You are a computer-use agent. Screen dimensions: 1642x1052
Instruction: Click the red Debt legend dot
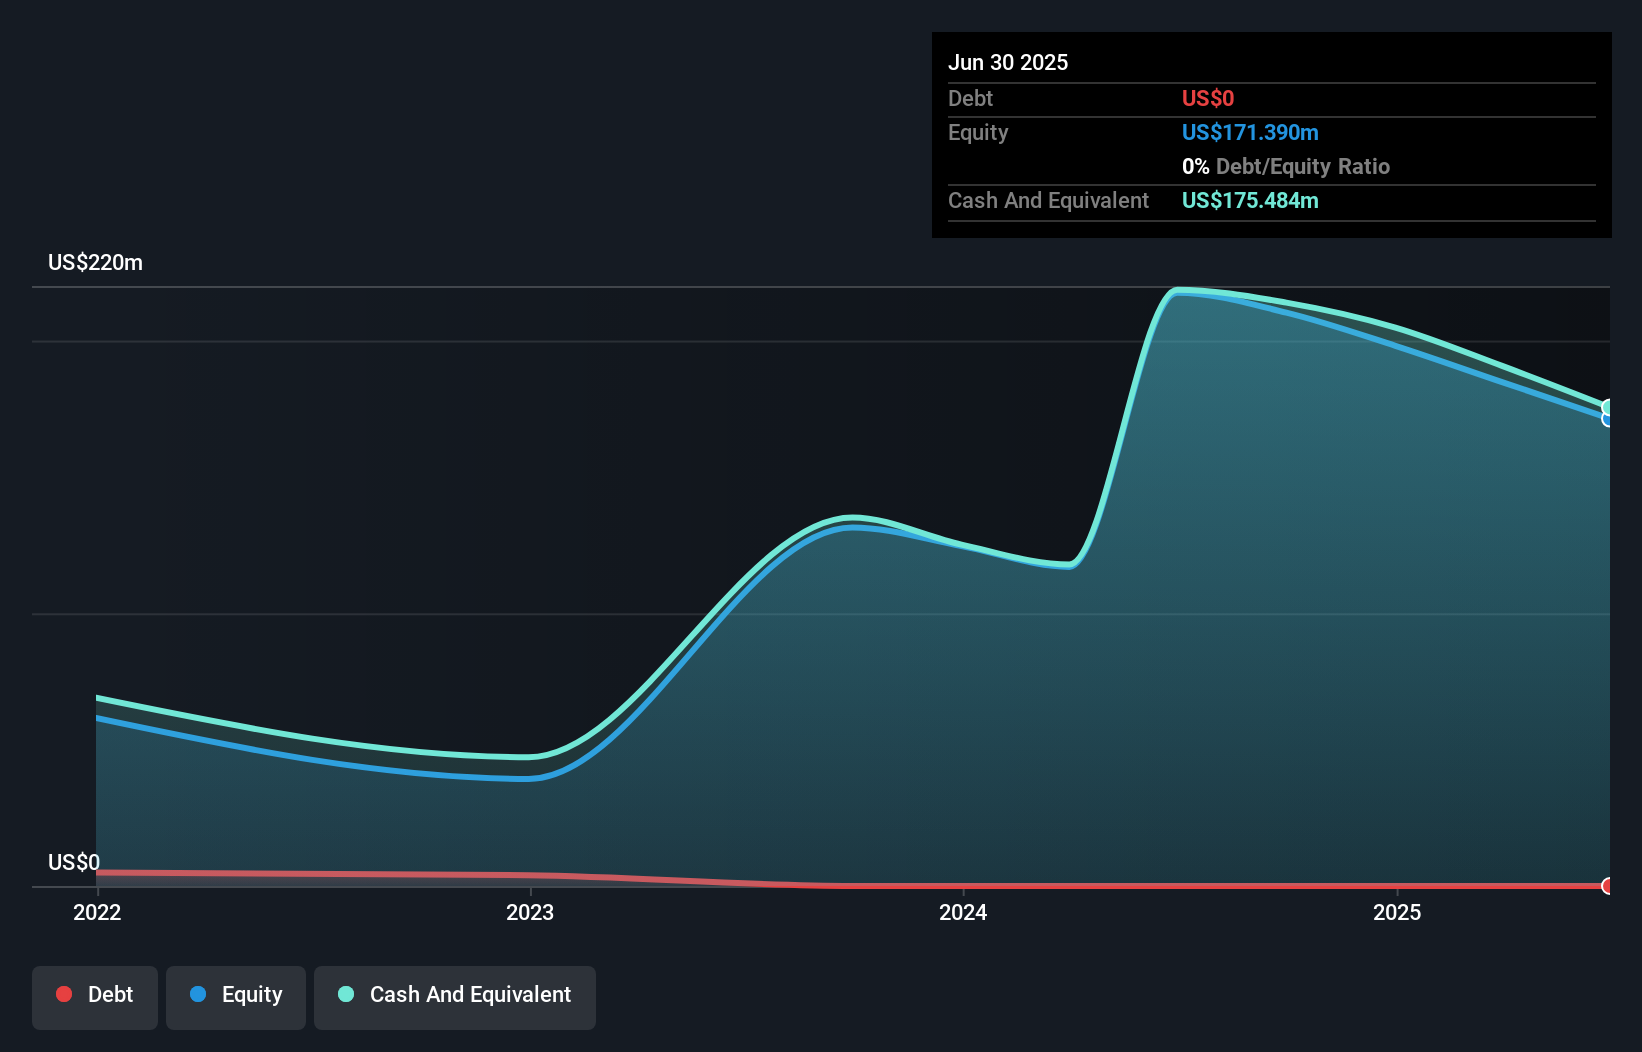(64, 994)
